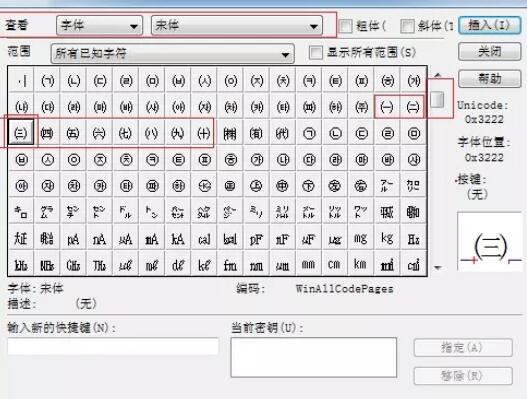
Task: Pick the parenthesized 四 character
Action: pos(47,133)
